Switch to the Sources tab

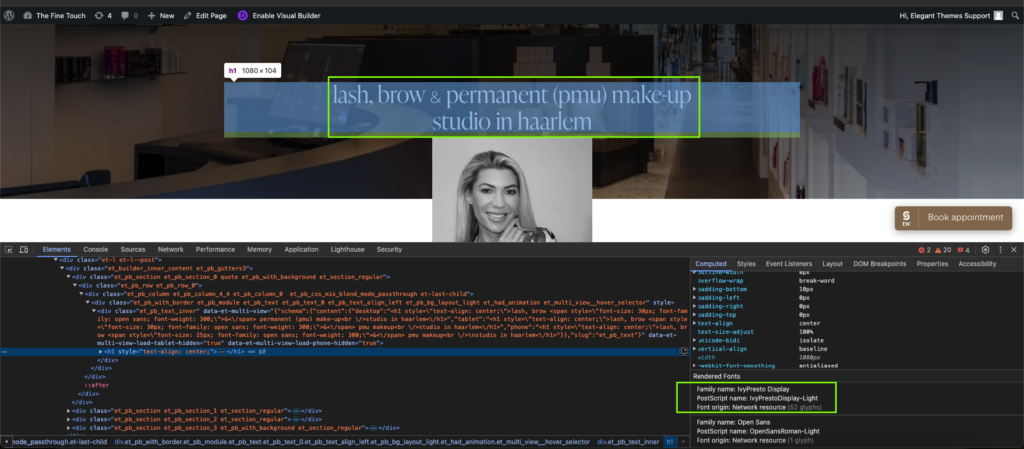pos(133,249)
